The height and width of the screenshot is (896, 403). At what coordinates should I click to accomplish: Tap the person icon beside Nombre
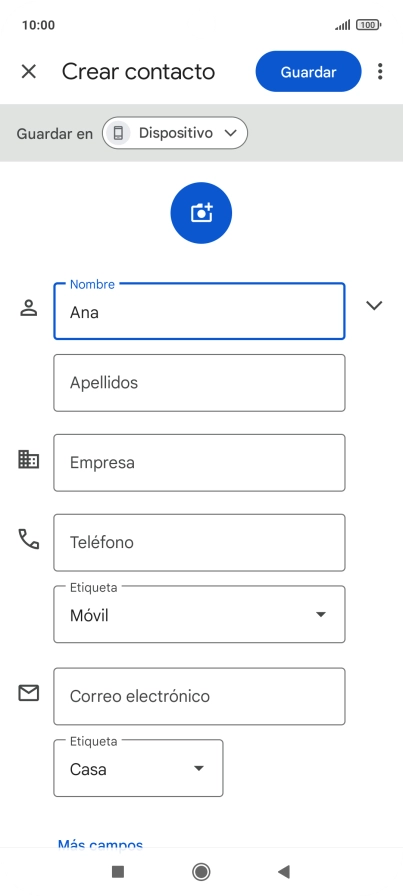pos(29,307)
